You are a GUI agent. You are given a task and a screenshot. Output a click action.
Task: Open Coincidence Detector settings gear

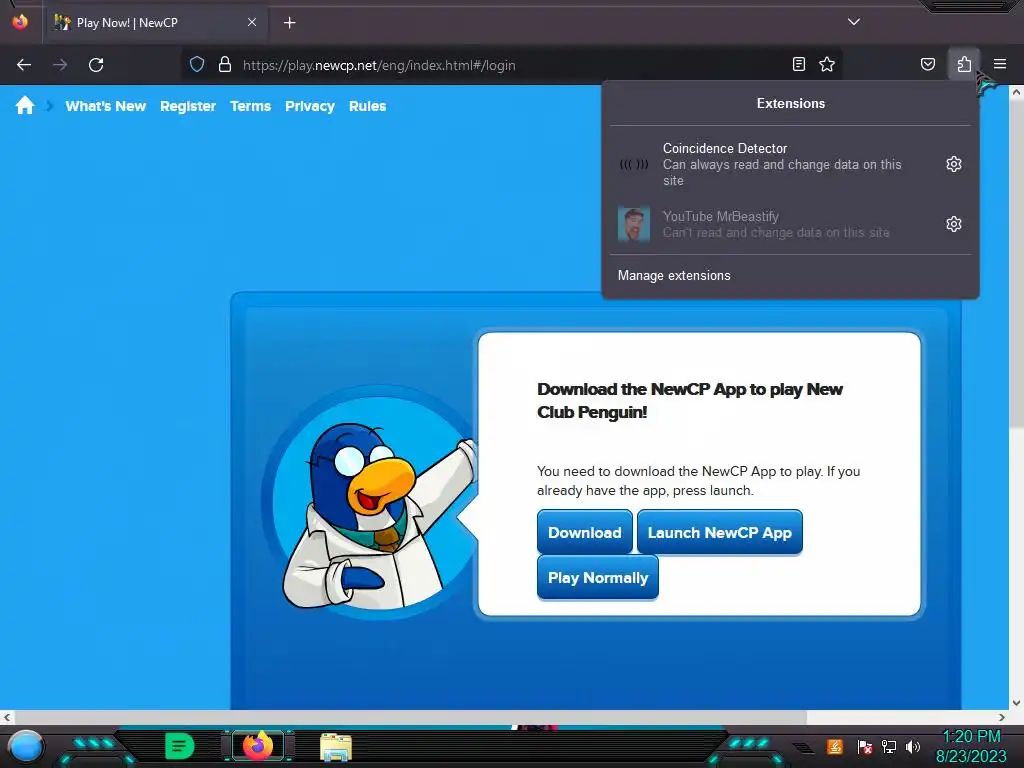tap(953, 164)
